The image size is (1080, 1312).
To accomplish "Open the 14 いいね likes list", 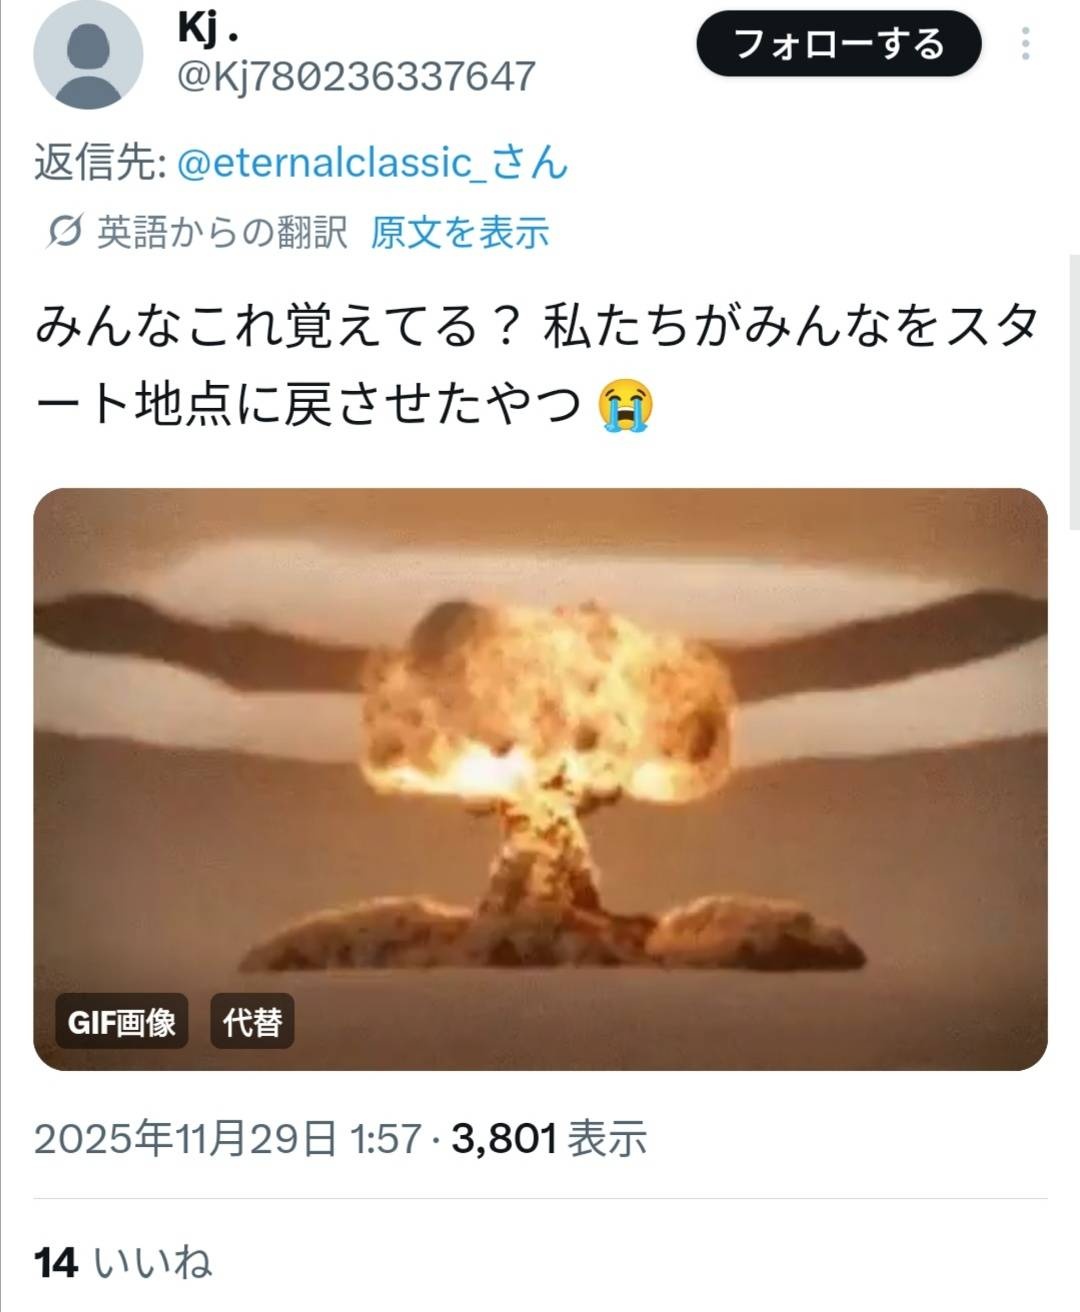I will (x=123, y=1262).
